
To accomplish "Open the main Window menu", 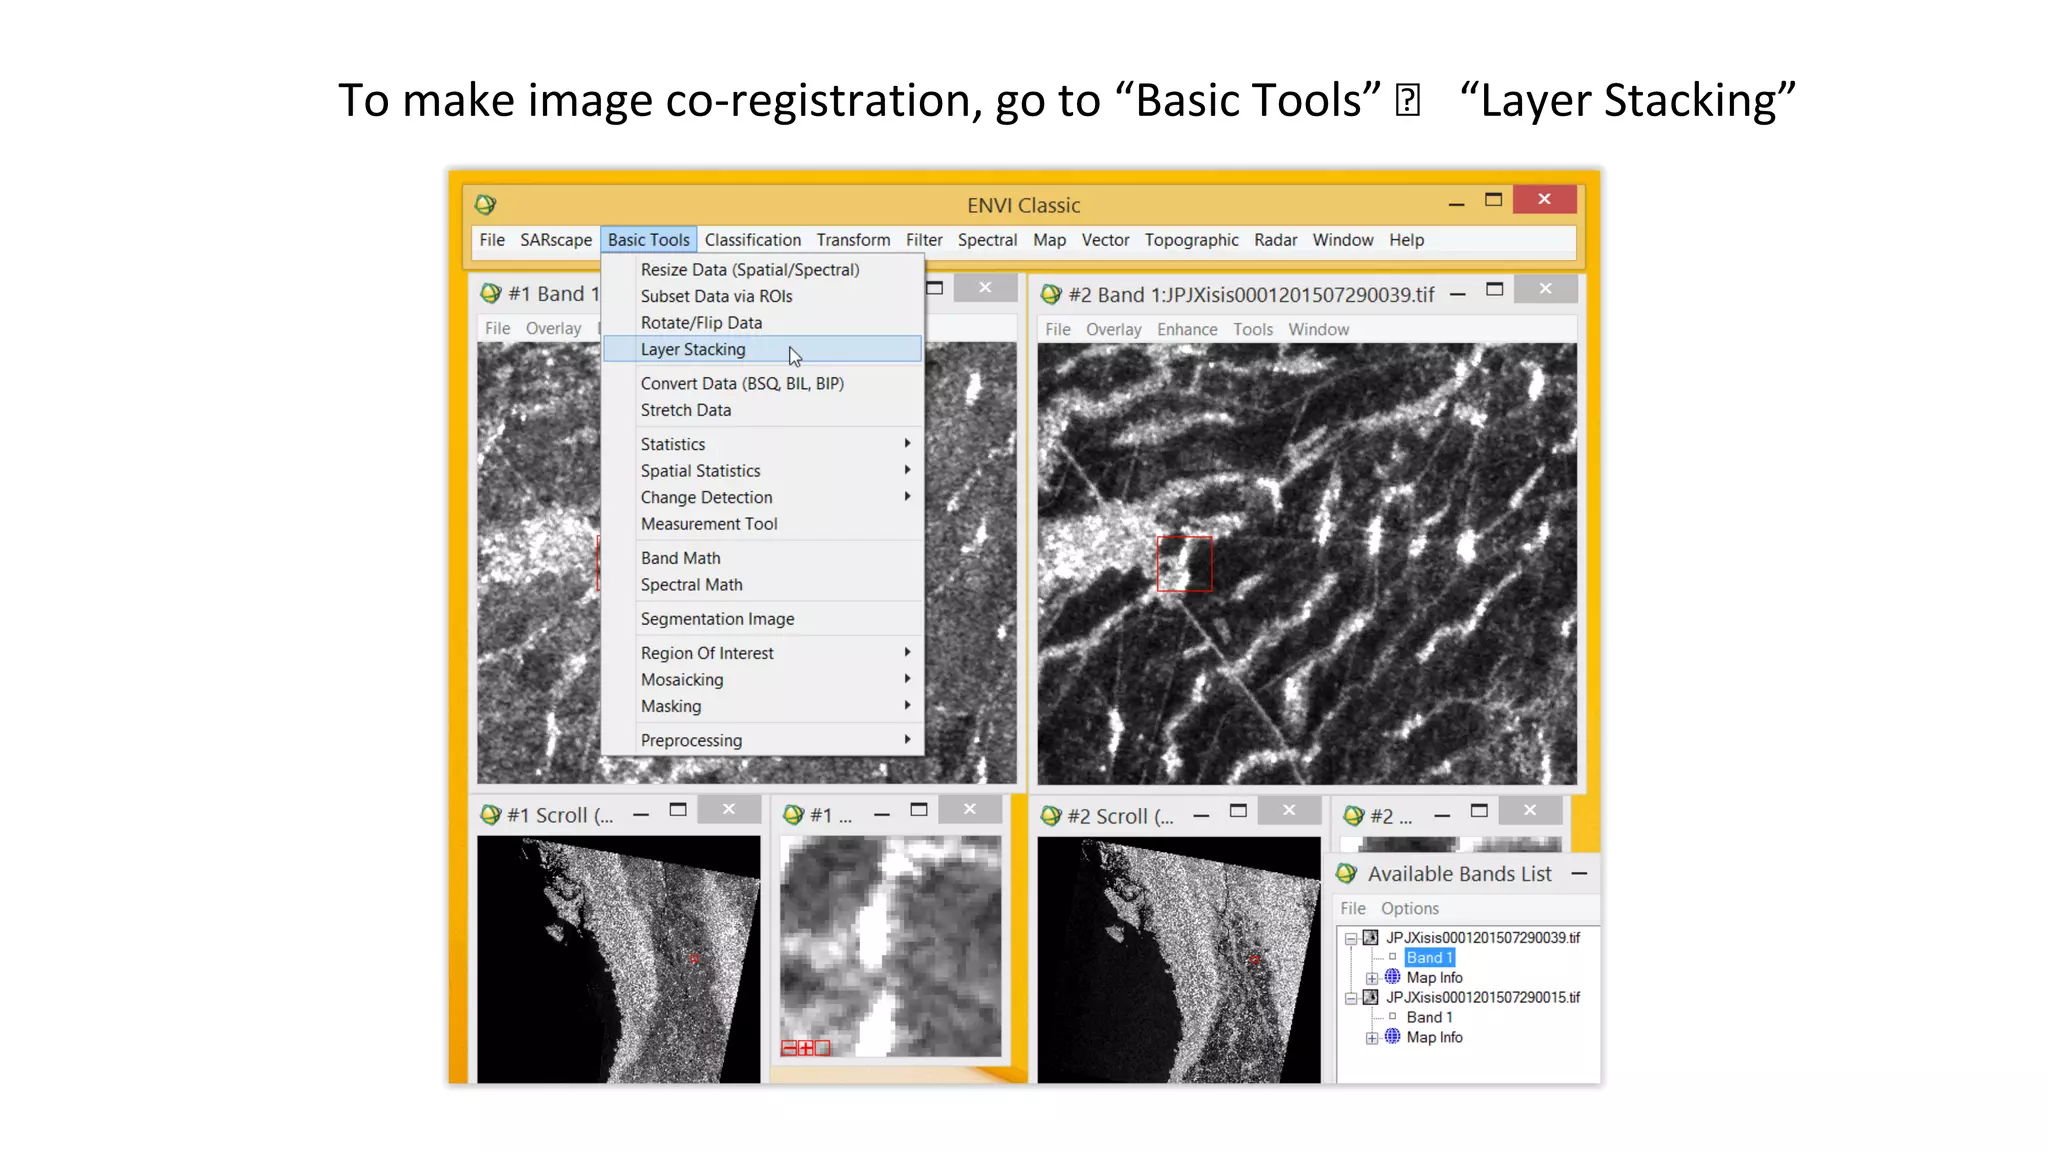I will tap(1343, 240).
